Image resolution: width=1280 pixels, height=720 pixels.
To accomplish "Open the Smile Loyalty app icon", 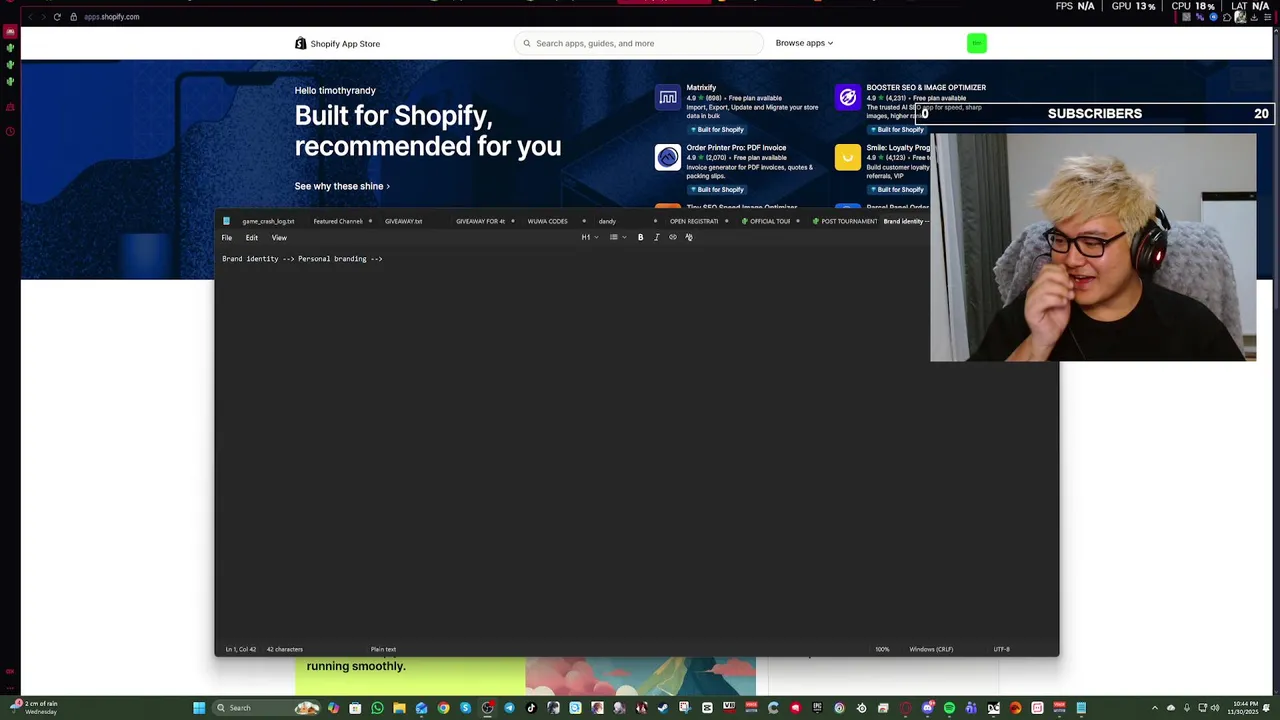I will (x=848, y=157).
